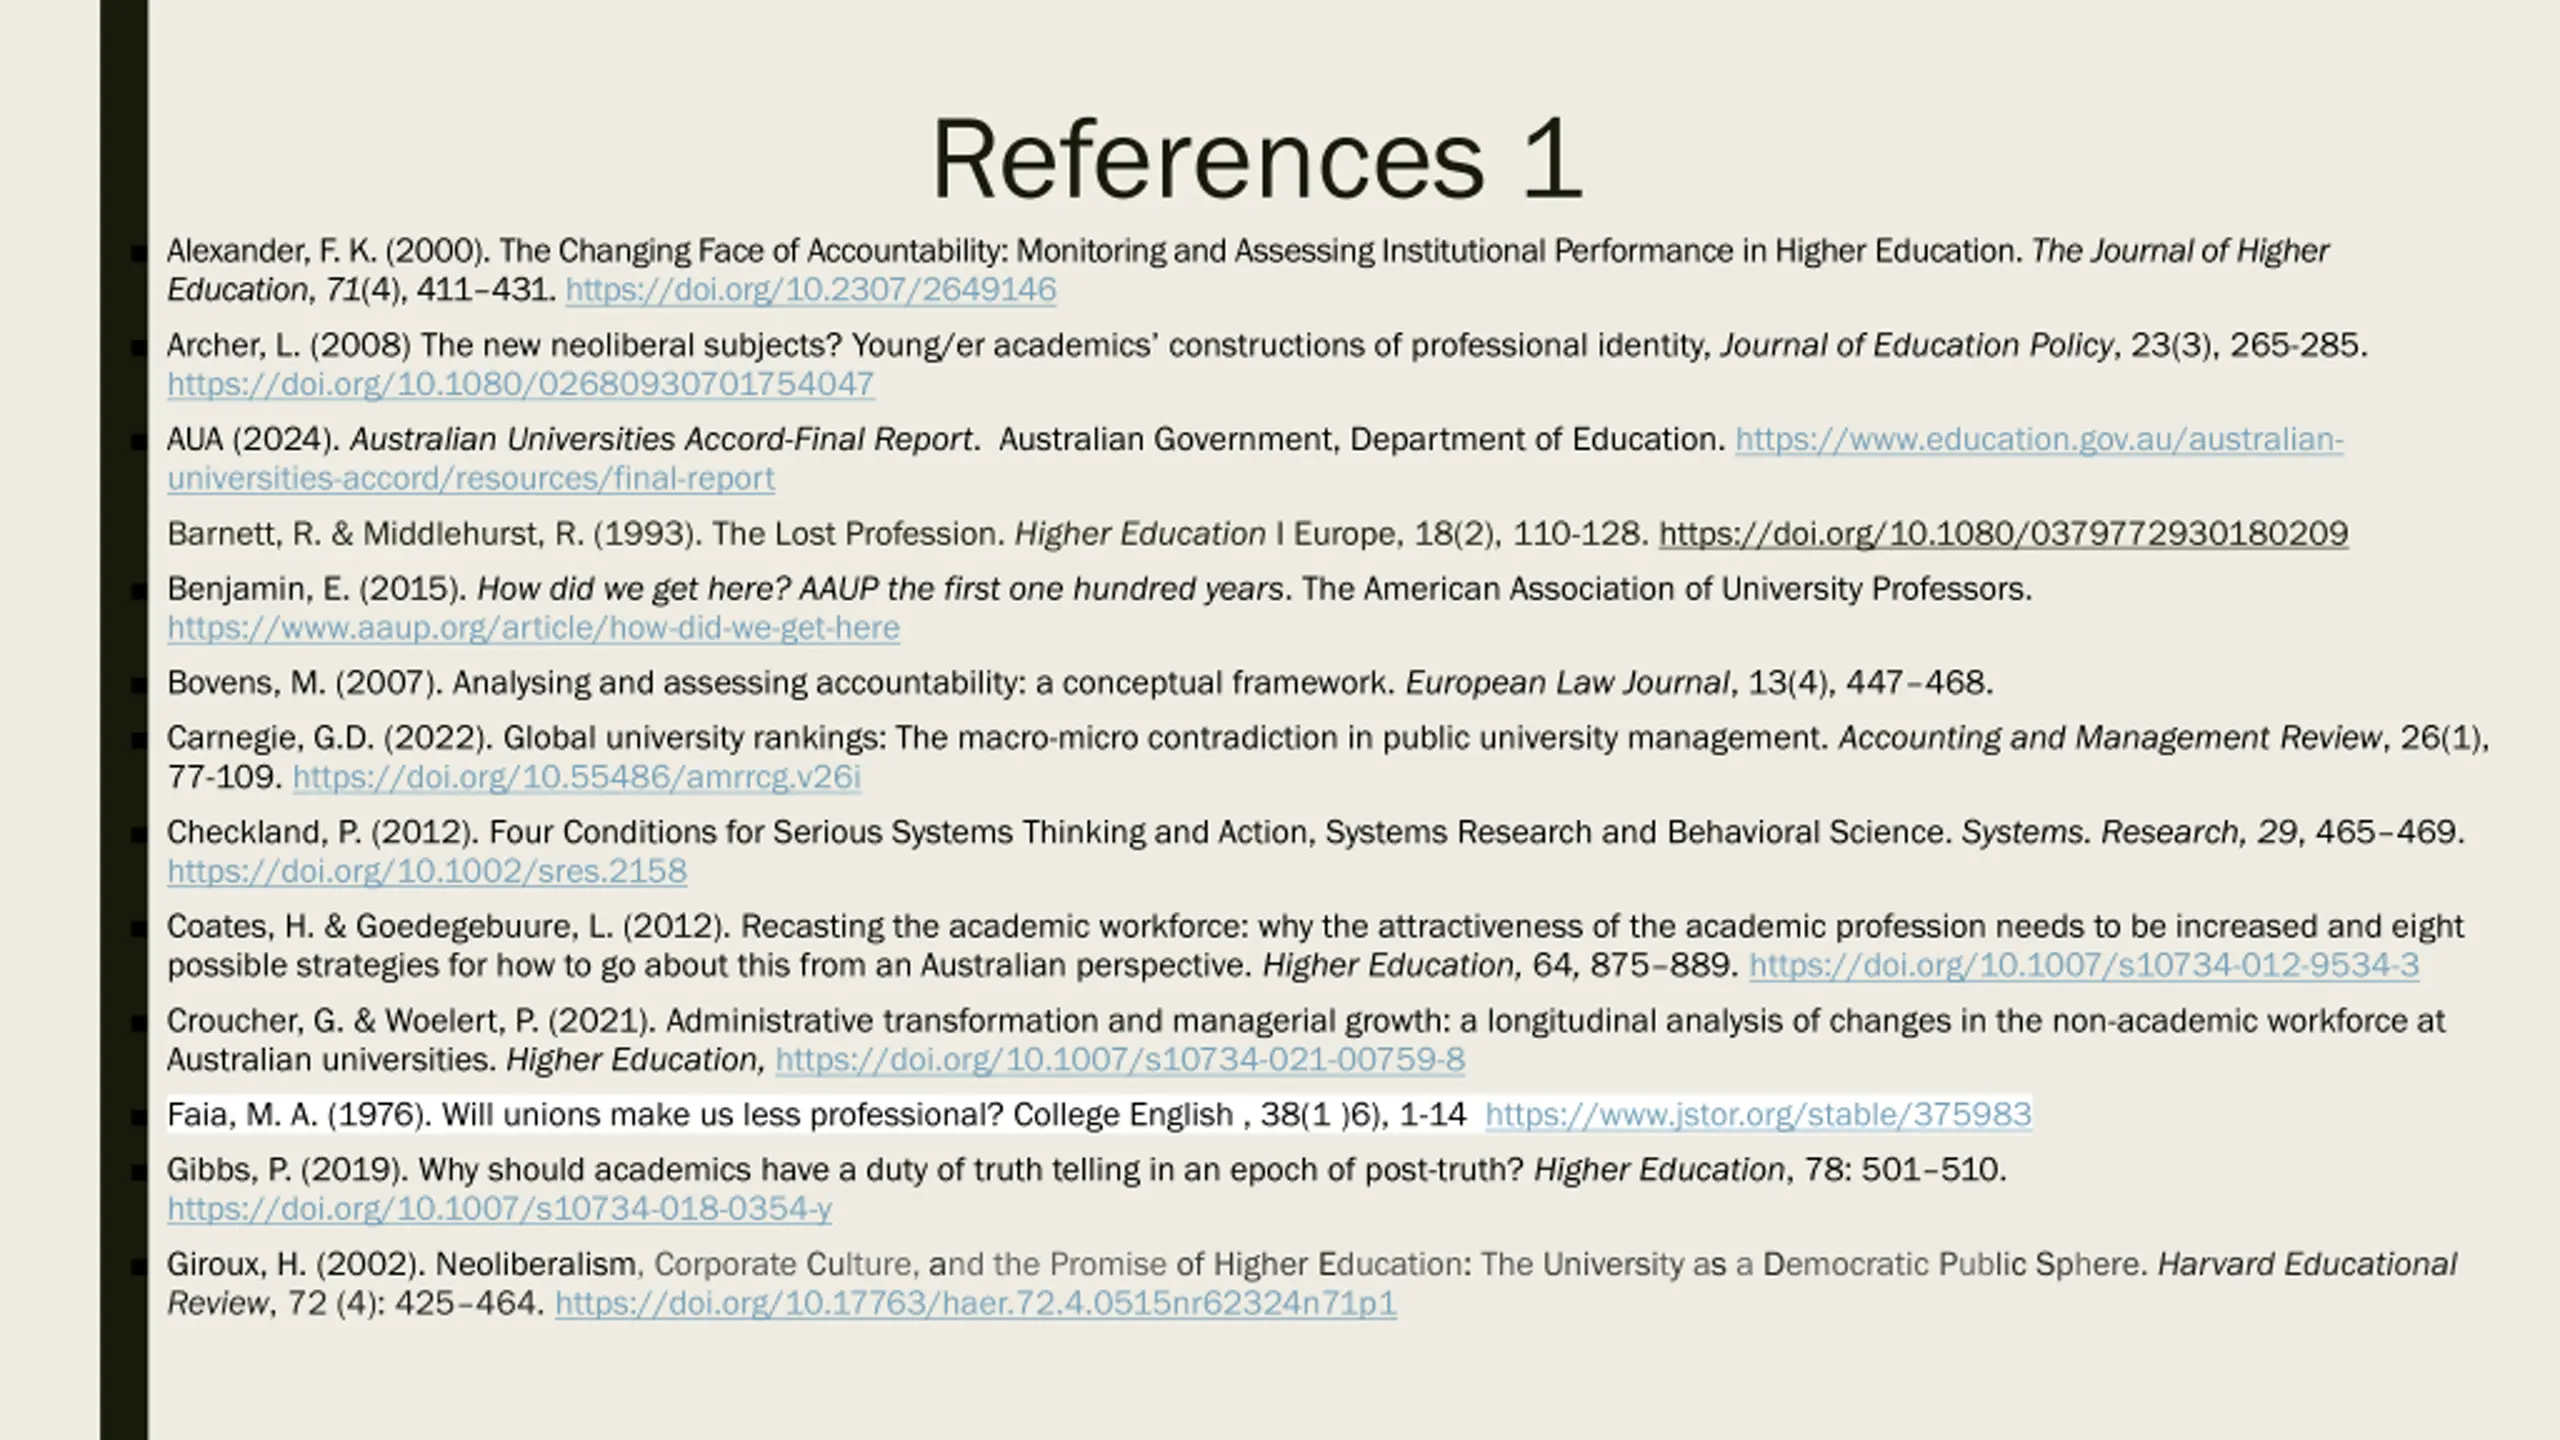Screen dimensions: 2560x1440
Task: Open Croucher's doi s10734-021-00759-8 link
Action: point(1120,1059)
